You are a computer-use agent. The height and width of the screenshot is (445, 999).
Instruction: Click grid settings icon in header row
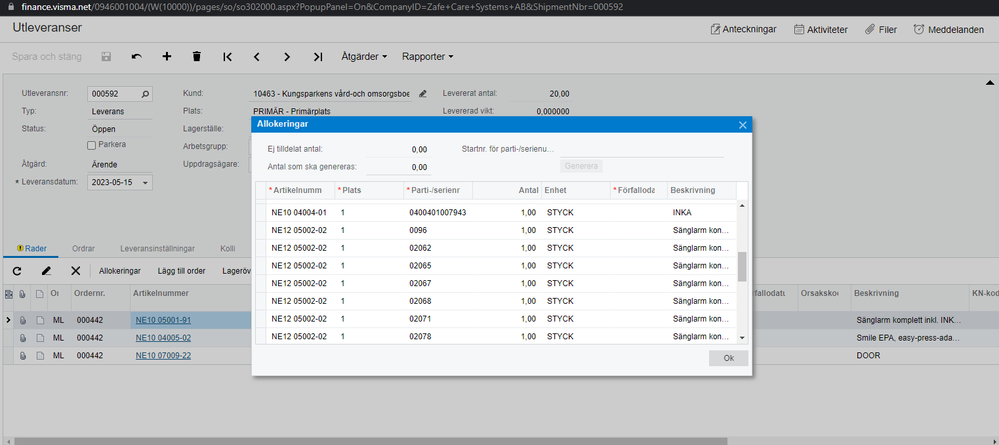[x=8, y=294]
